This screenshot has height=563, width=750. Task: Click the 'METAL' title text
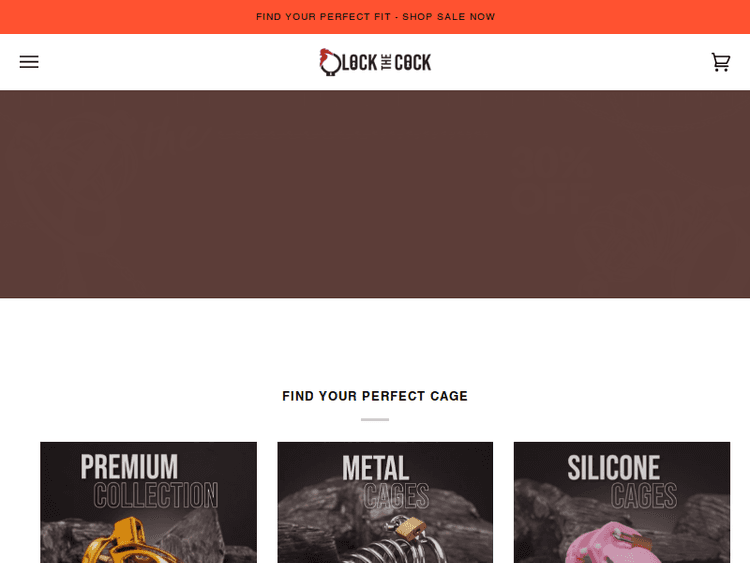pos(375,468)
